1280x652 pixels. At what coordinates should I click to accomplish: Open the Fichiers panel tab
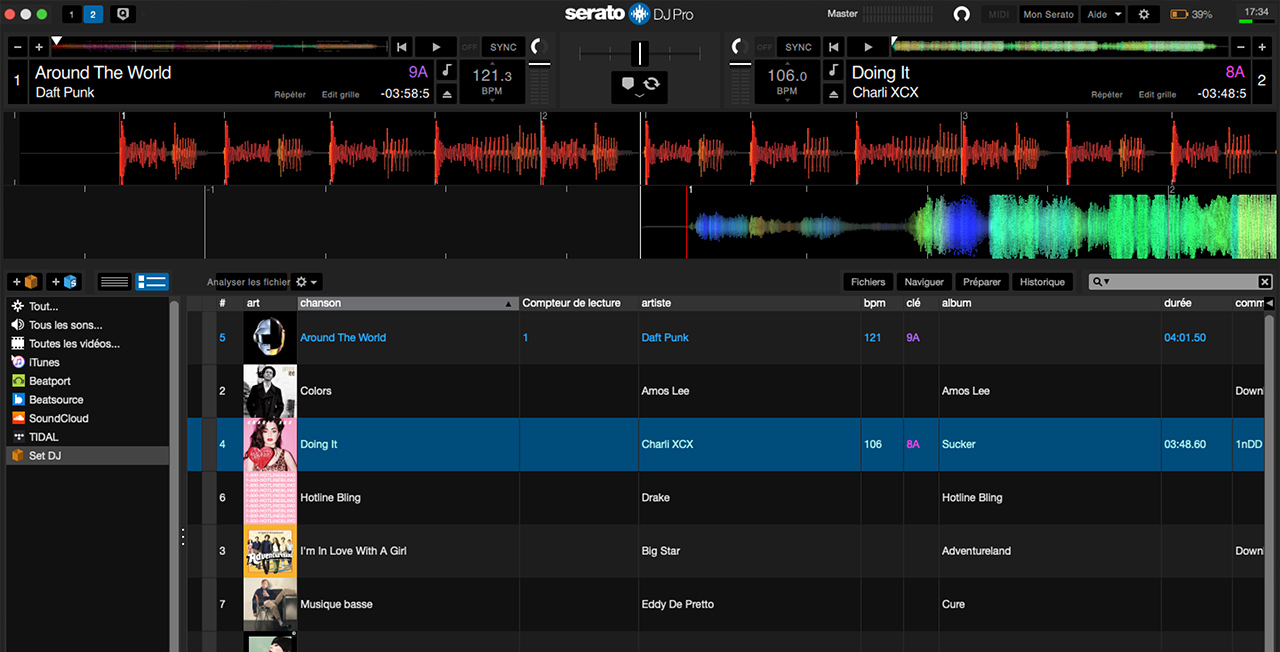(x=868, y=282)
